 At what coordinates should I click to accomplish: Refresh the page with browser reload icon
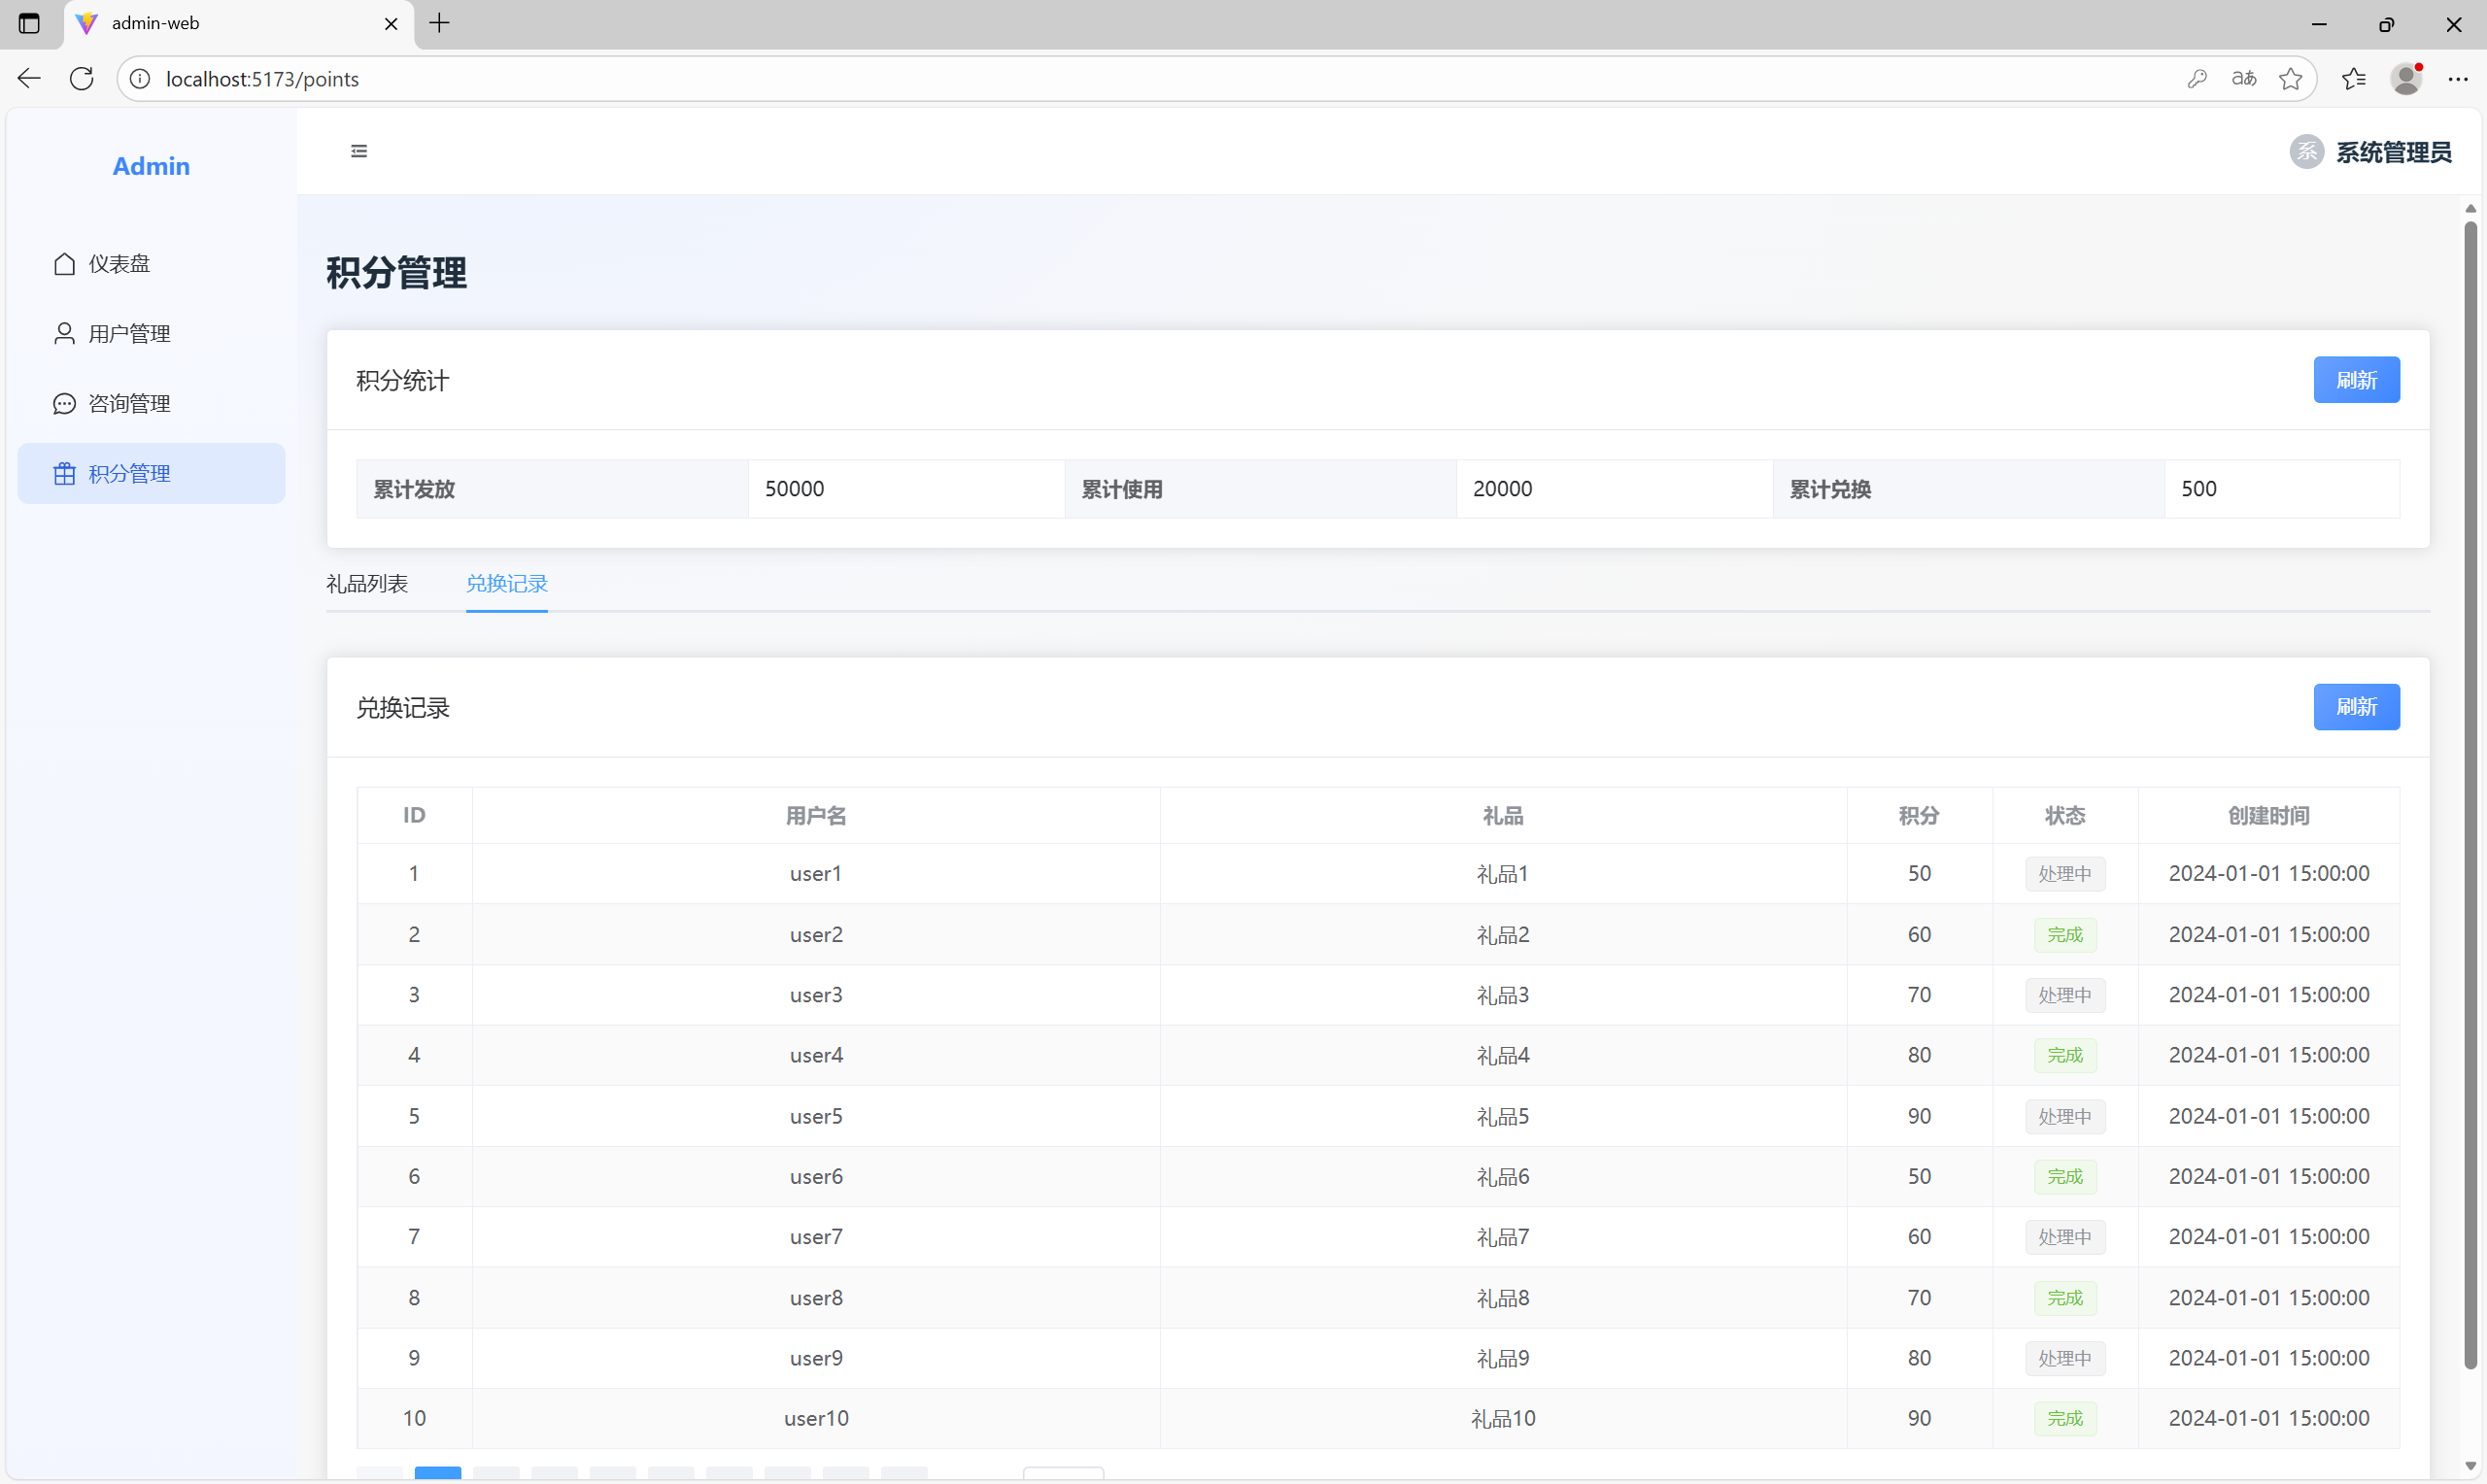[82, 79]
